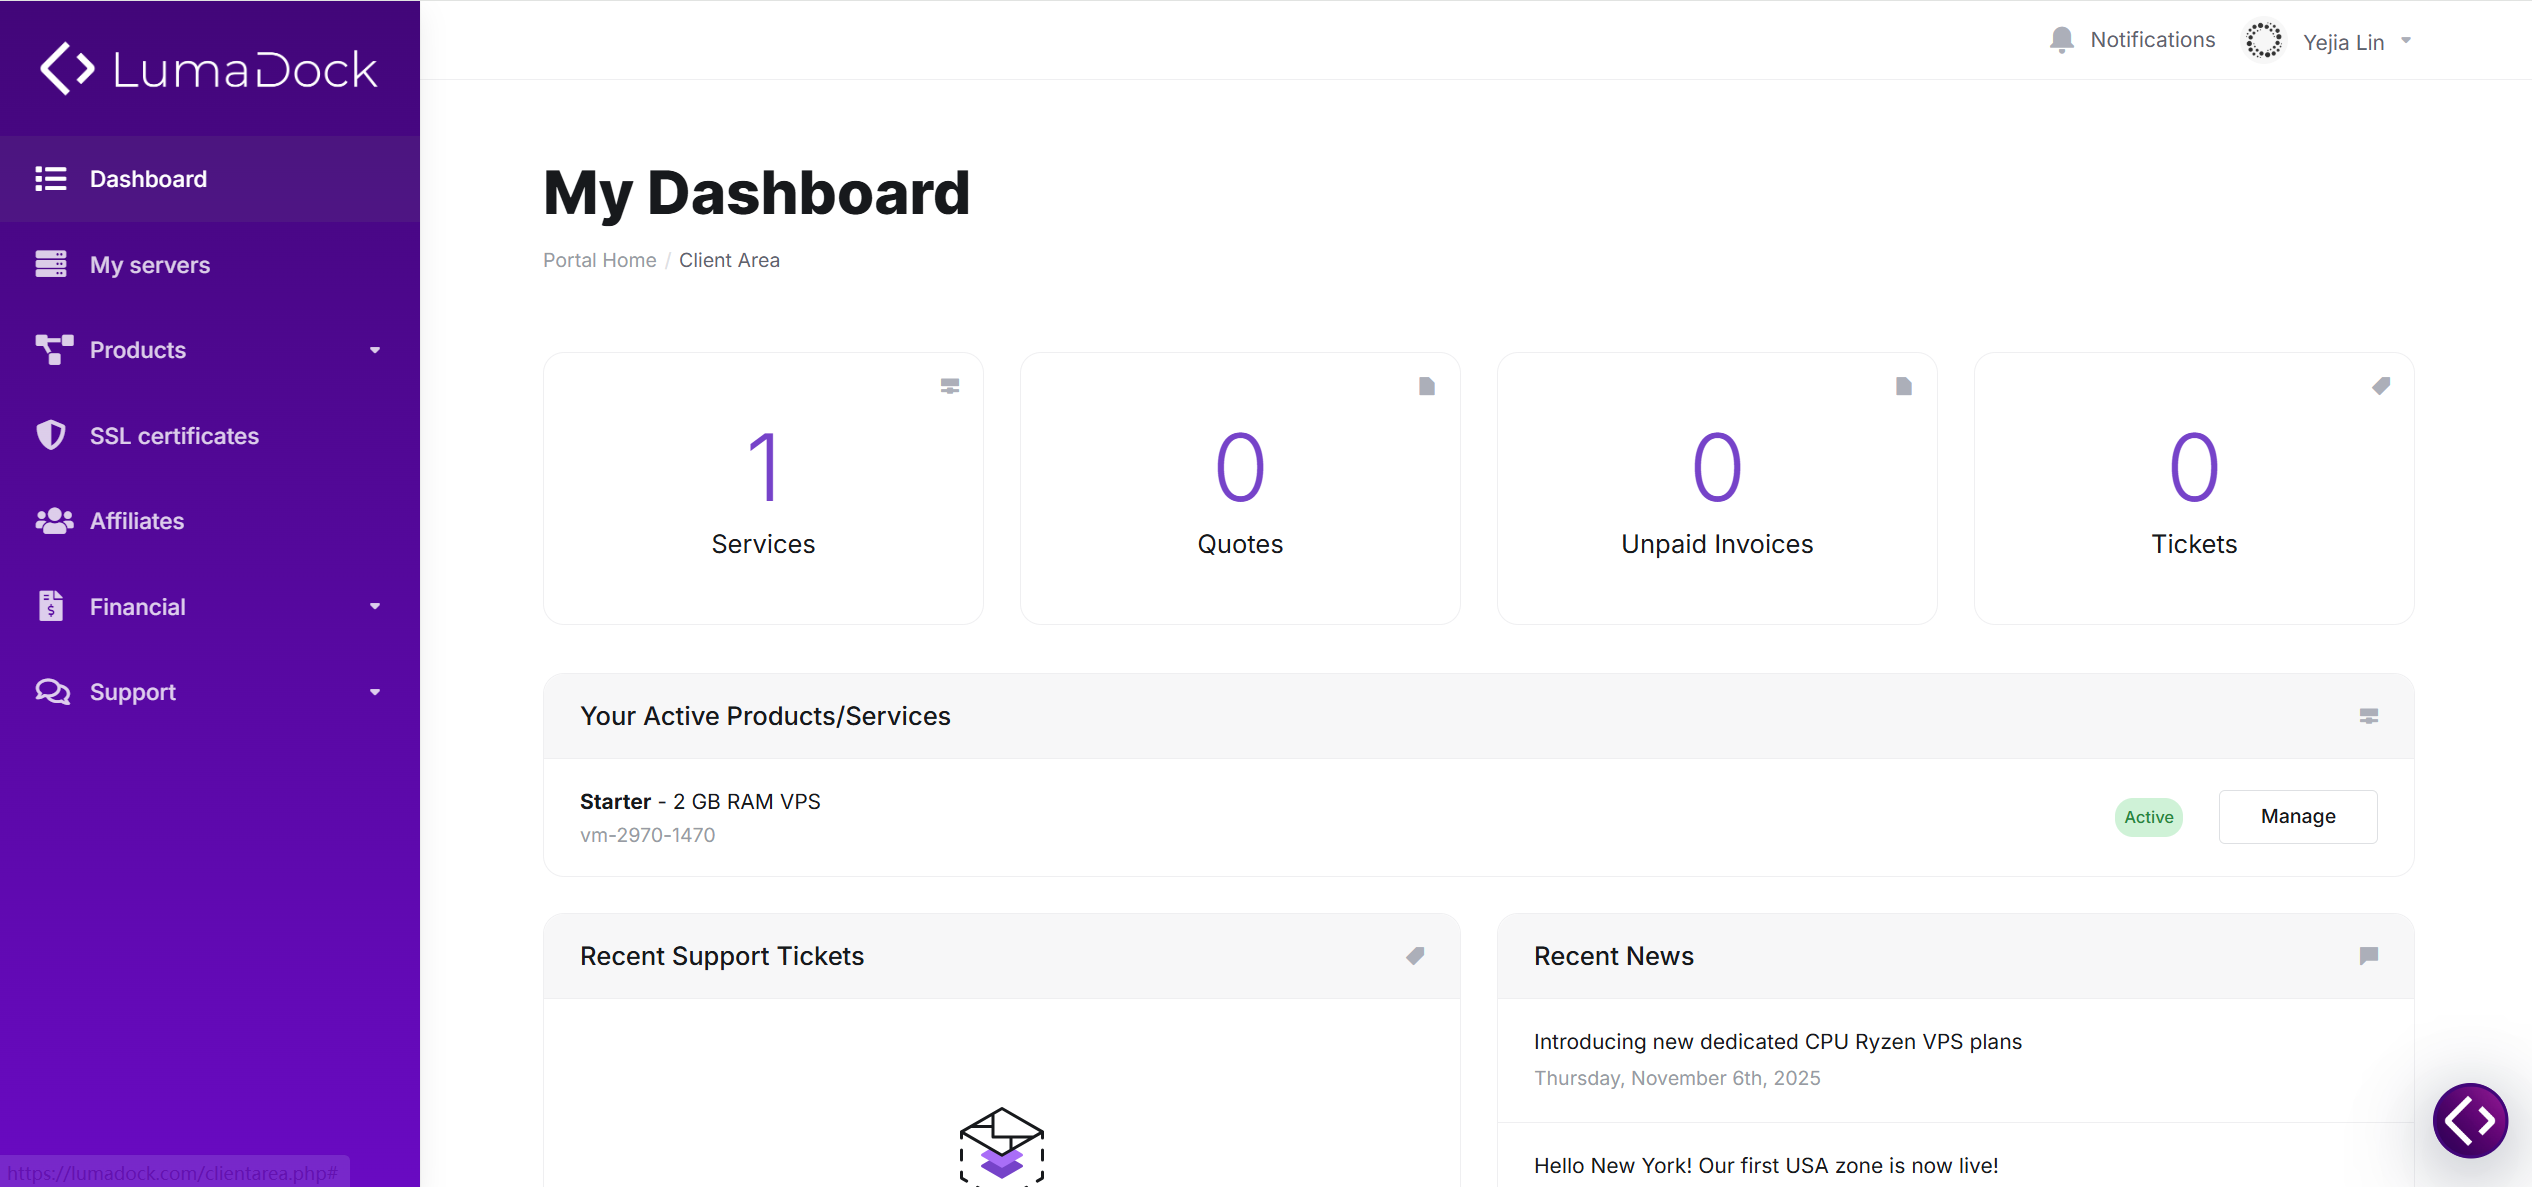Viewport: 2532px width, 1187px height.
Task: Expand the Products sidebar menu
Action: (x=210, y=350)
